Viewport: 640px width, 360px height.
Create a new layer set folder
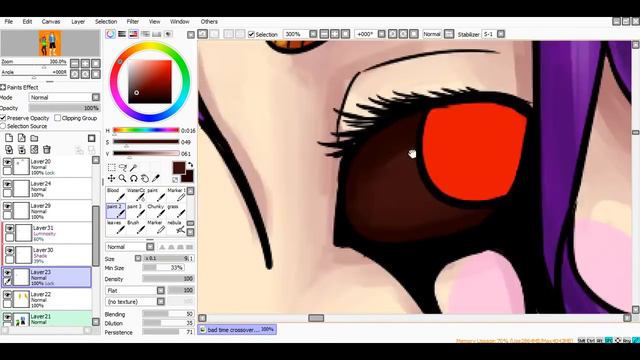point(34,138)
